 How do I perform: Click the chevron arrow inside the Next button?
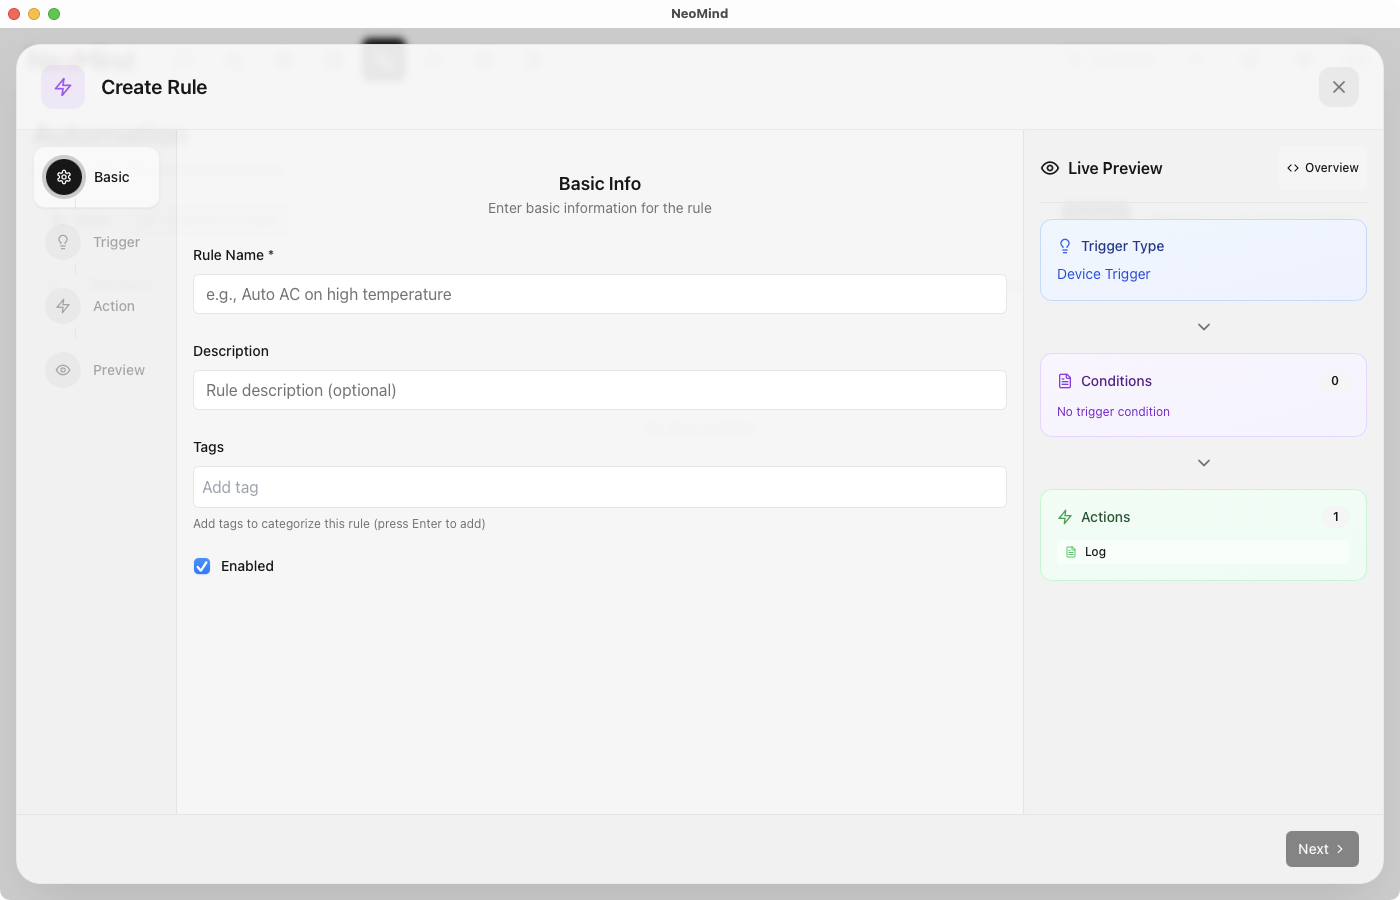pos(1340,848)
